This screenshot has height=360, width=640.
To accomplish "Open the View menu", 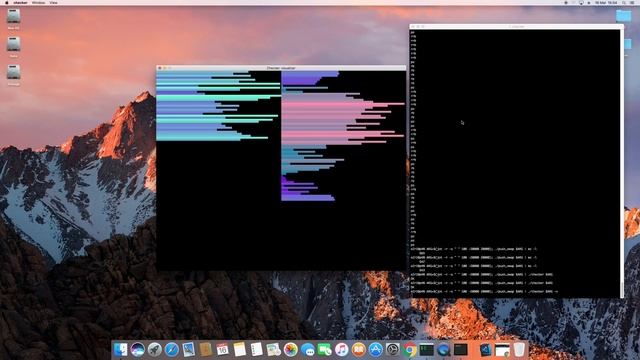I will [x=53, y=2].
